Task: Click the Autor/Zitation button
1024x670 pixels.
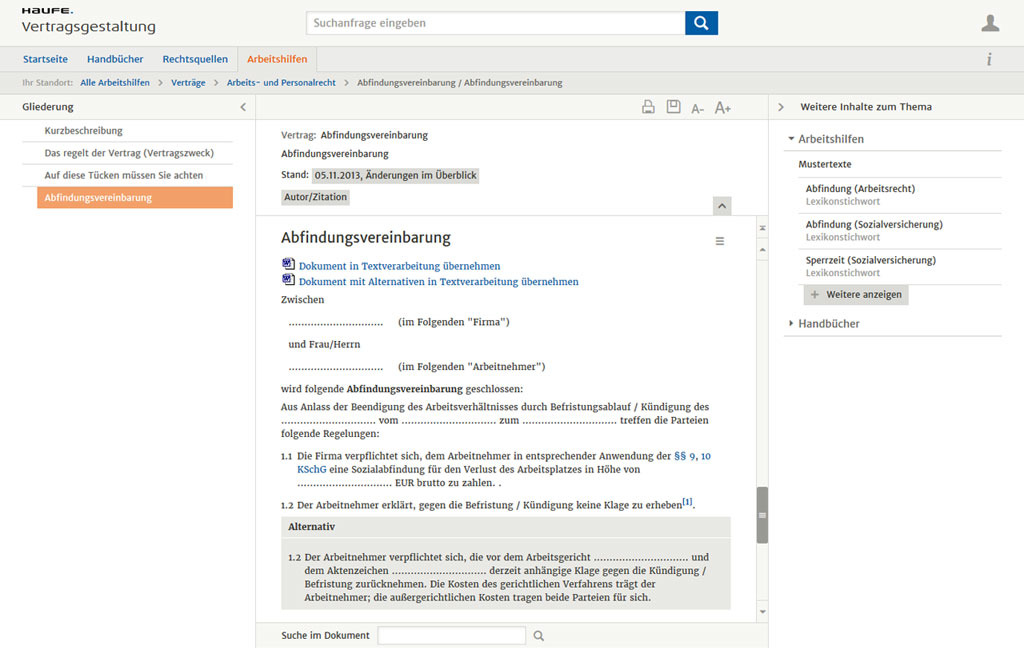Action: (x=315, y=197)
